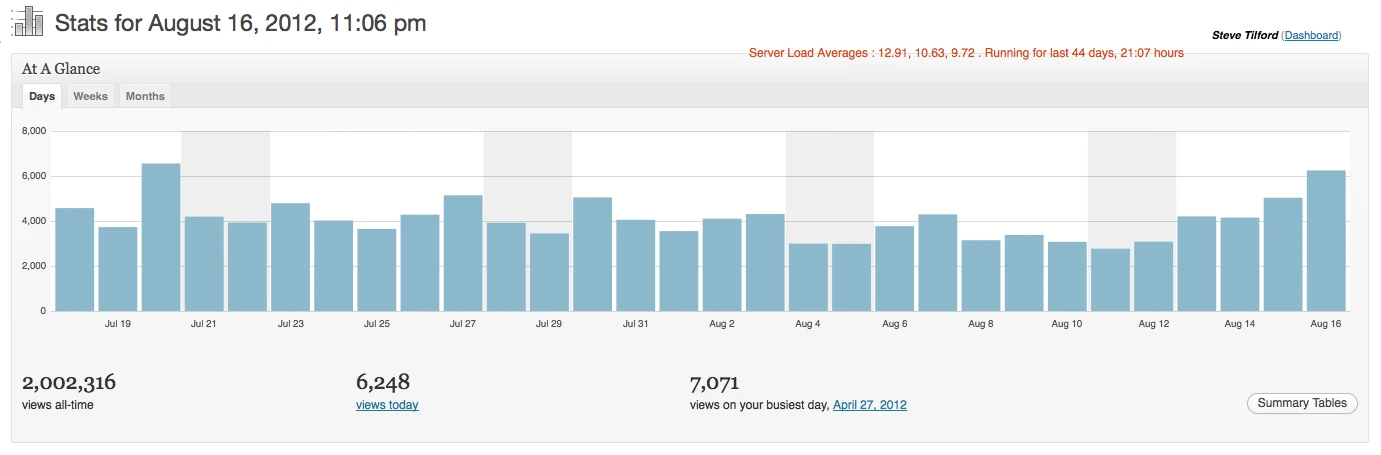
Task: Select the tallest bar, Jul 20
Action: [x=161, y=237]
